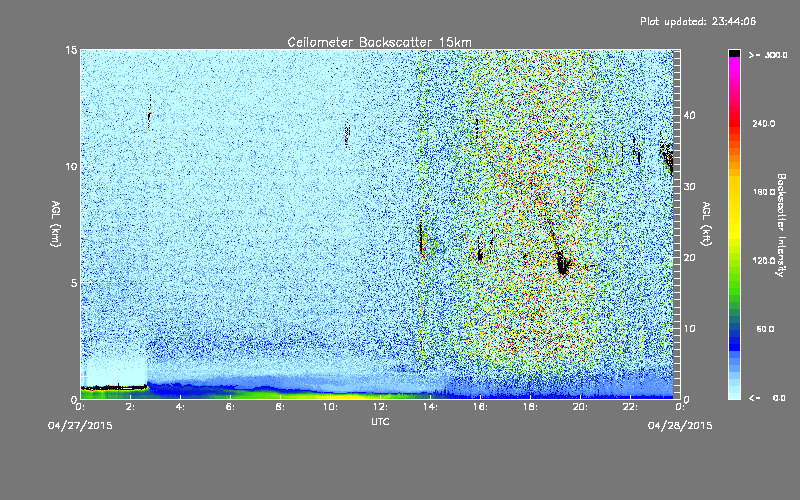The image size is (800, 500).
Task: Click the "18:" hour tick label
Action: point(530,407)
